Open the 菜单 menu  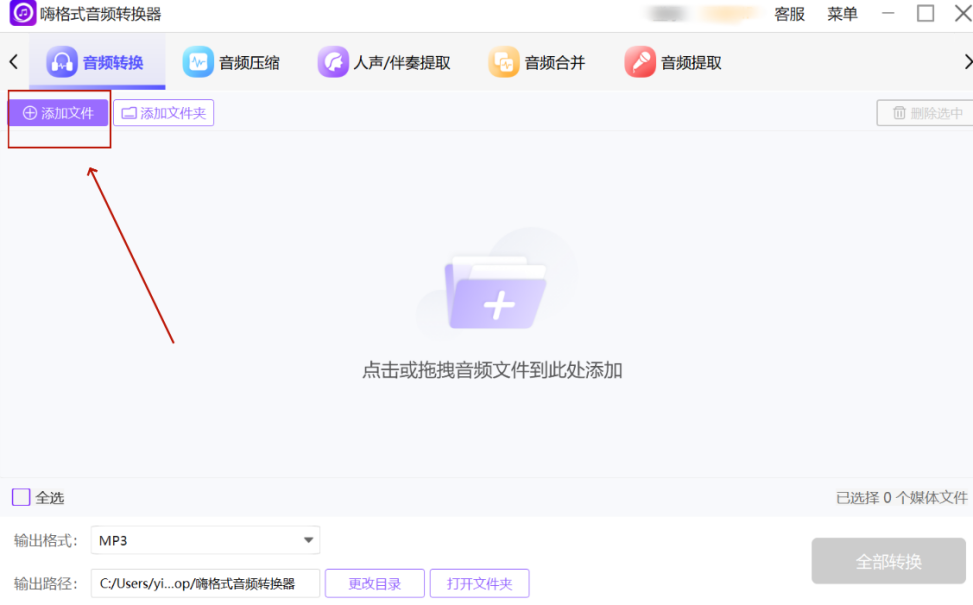coord(841,14)
